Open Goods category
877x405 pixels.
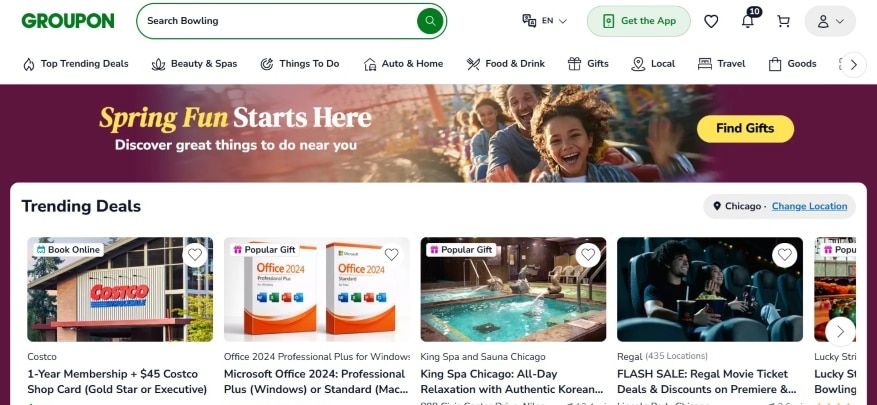click(793, 64)
